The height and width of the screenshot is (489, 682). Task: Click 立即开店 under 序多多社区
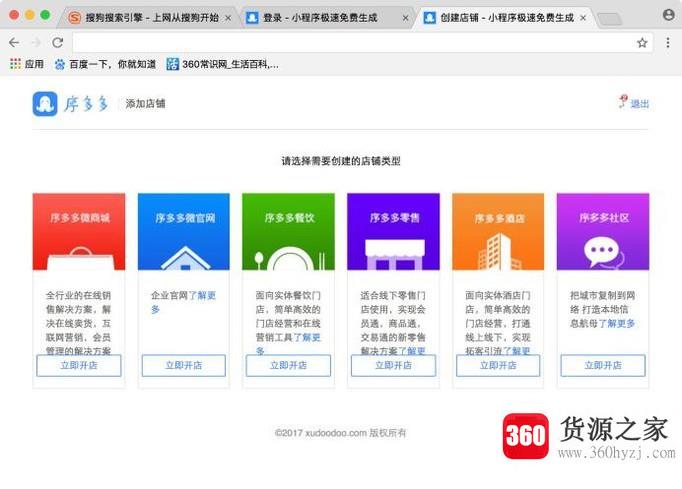tap(603, 365)
